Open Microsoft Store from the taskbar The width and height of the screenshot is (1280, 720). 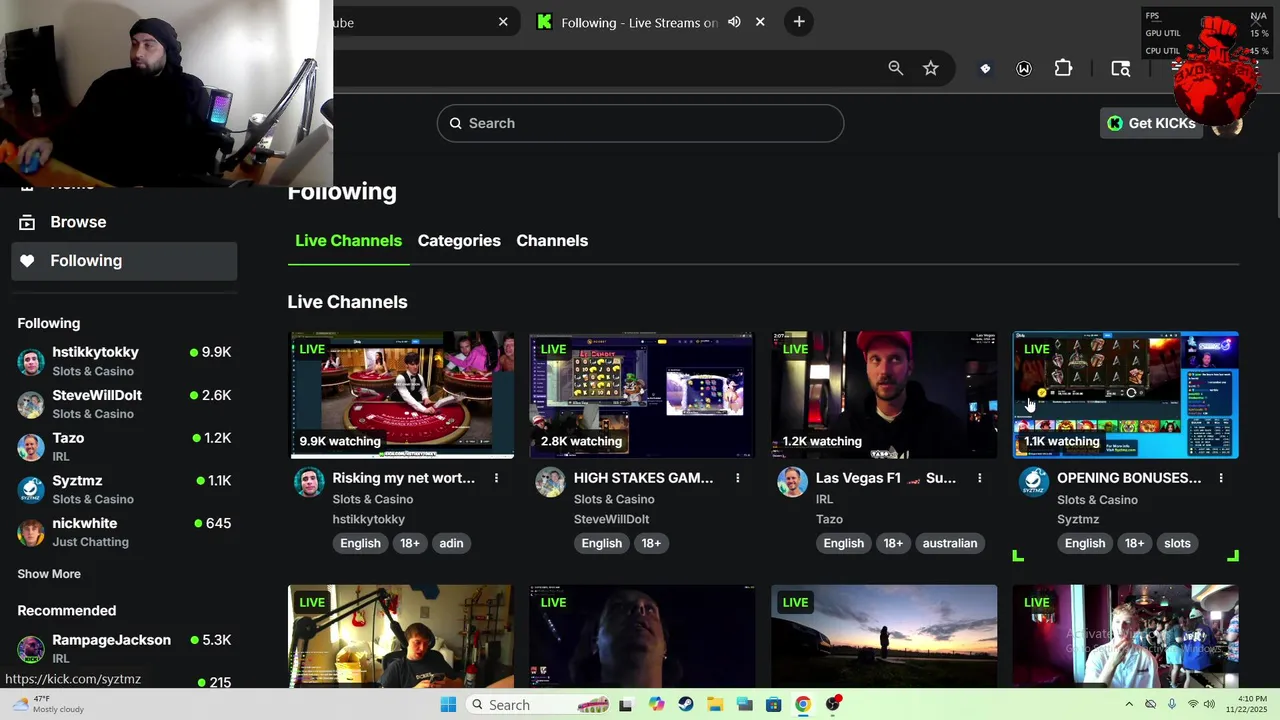773,705
